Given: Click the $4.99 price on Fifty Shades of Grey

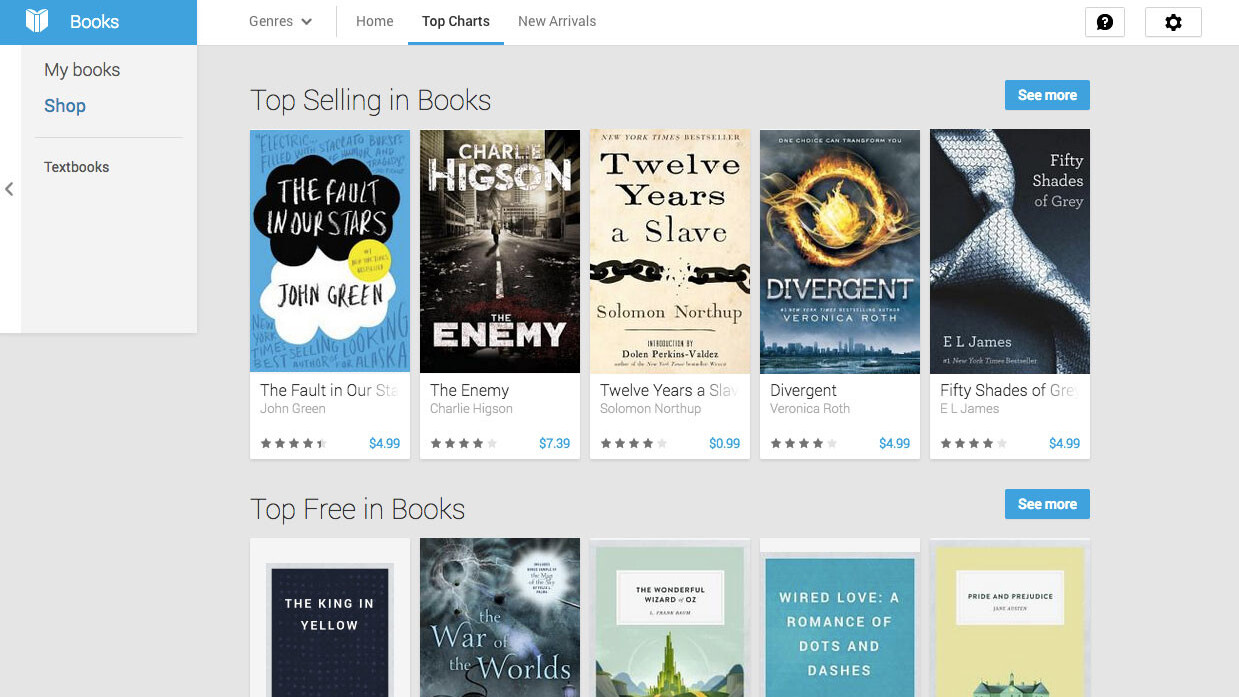Looking at the screenshot, I should pyautogui.click(x=1064, y=443).
